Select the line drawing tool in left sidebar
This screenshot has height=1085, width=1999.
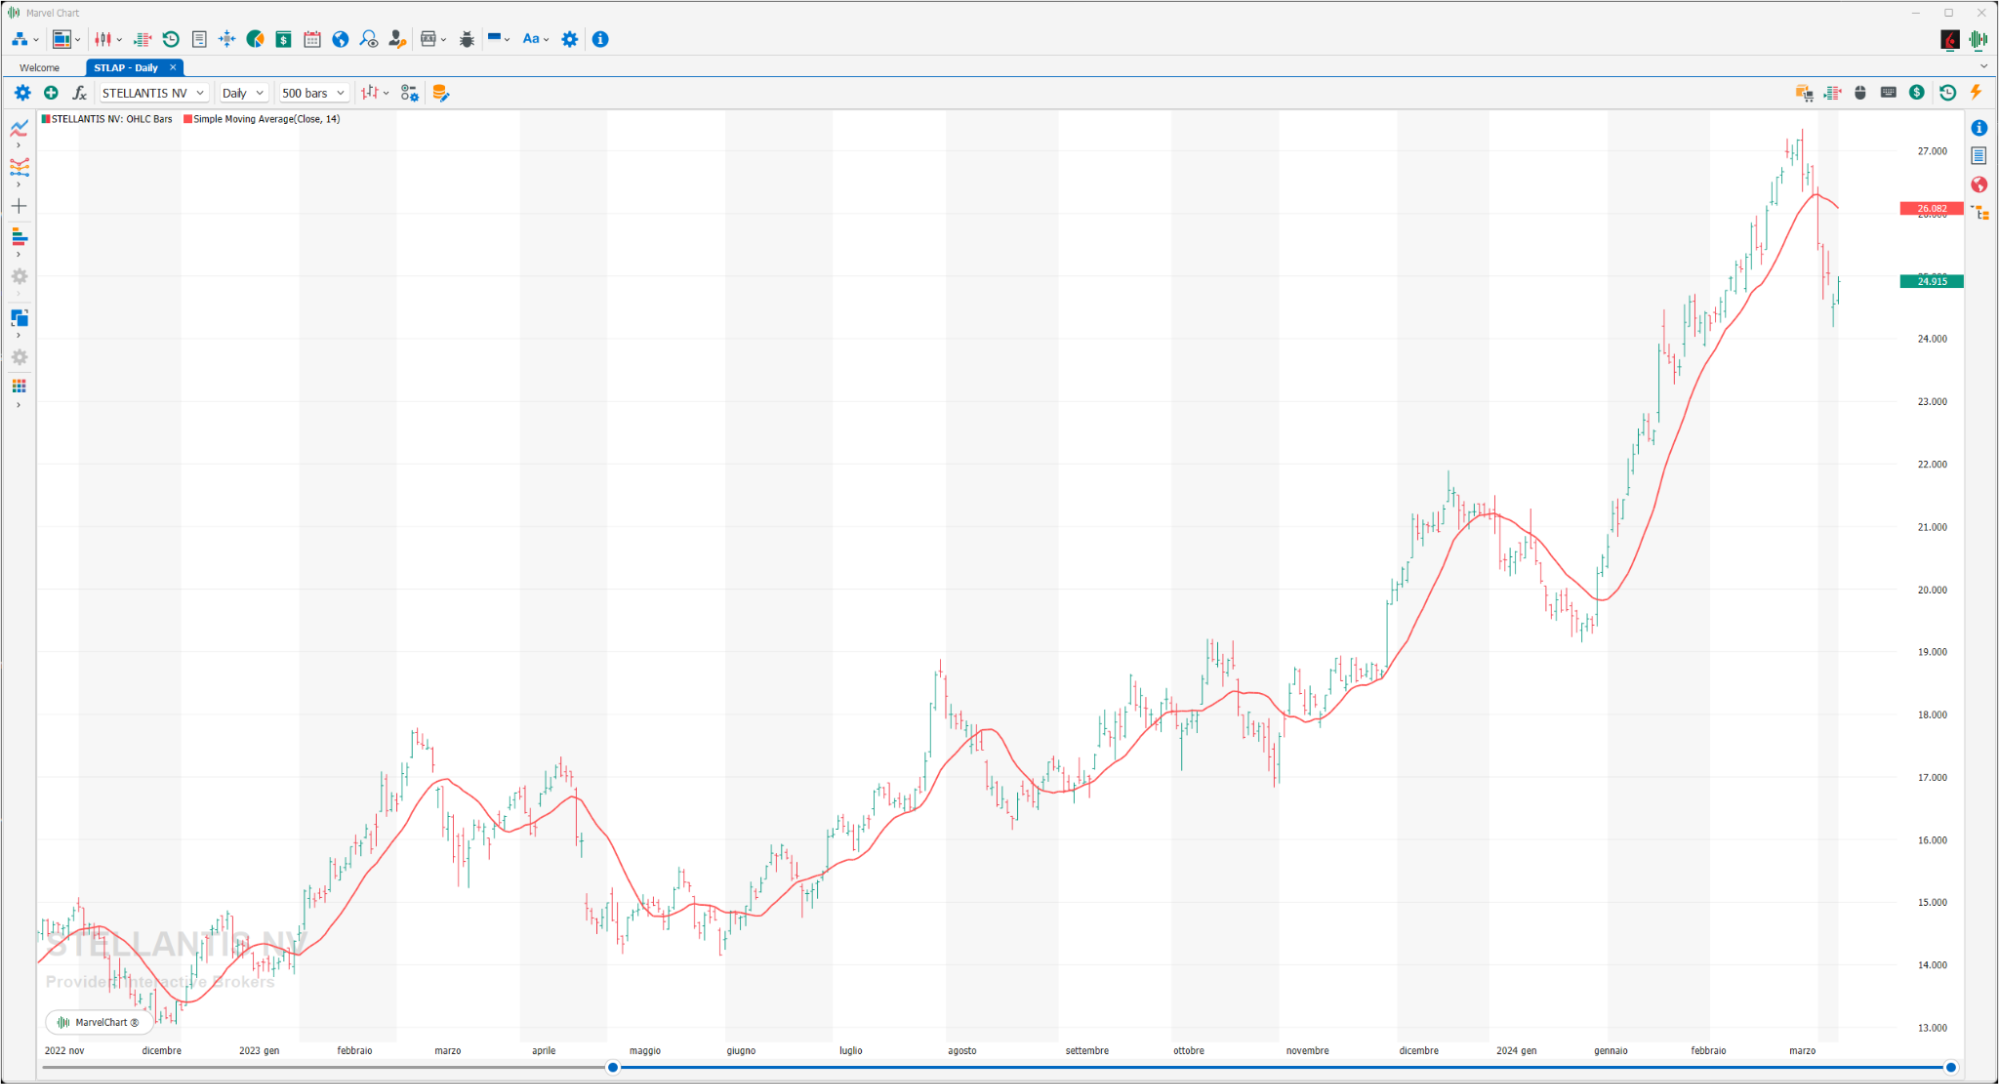[x=19, y=128]
